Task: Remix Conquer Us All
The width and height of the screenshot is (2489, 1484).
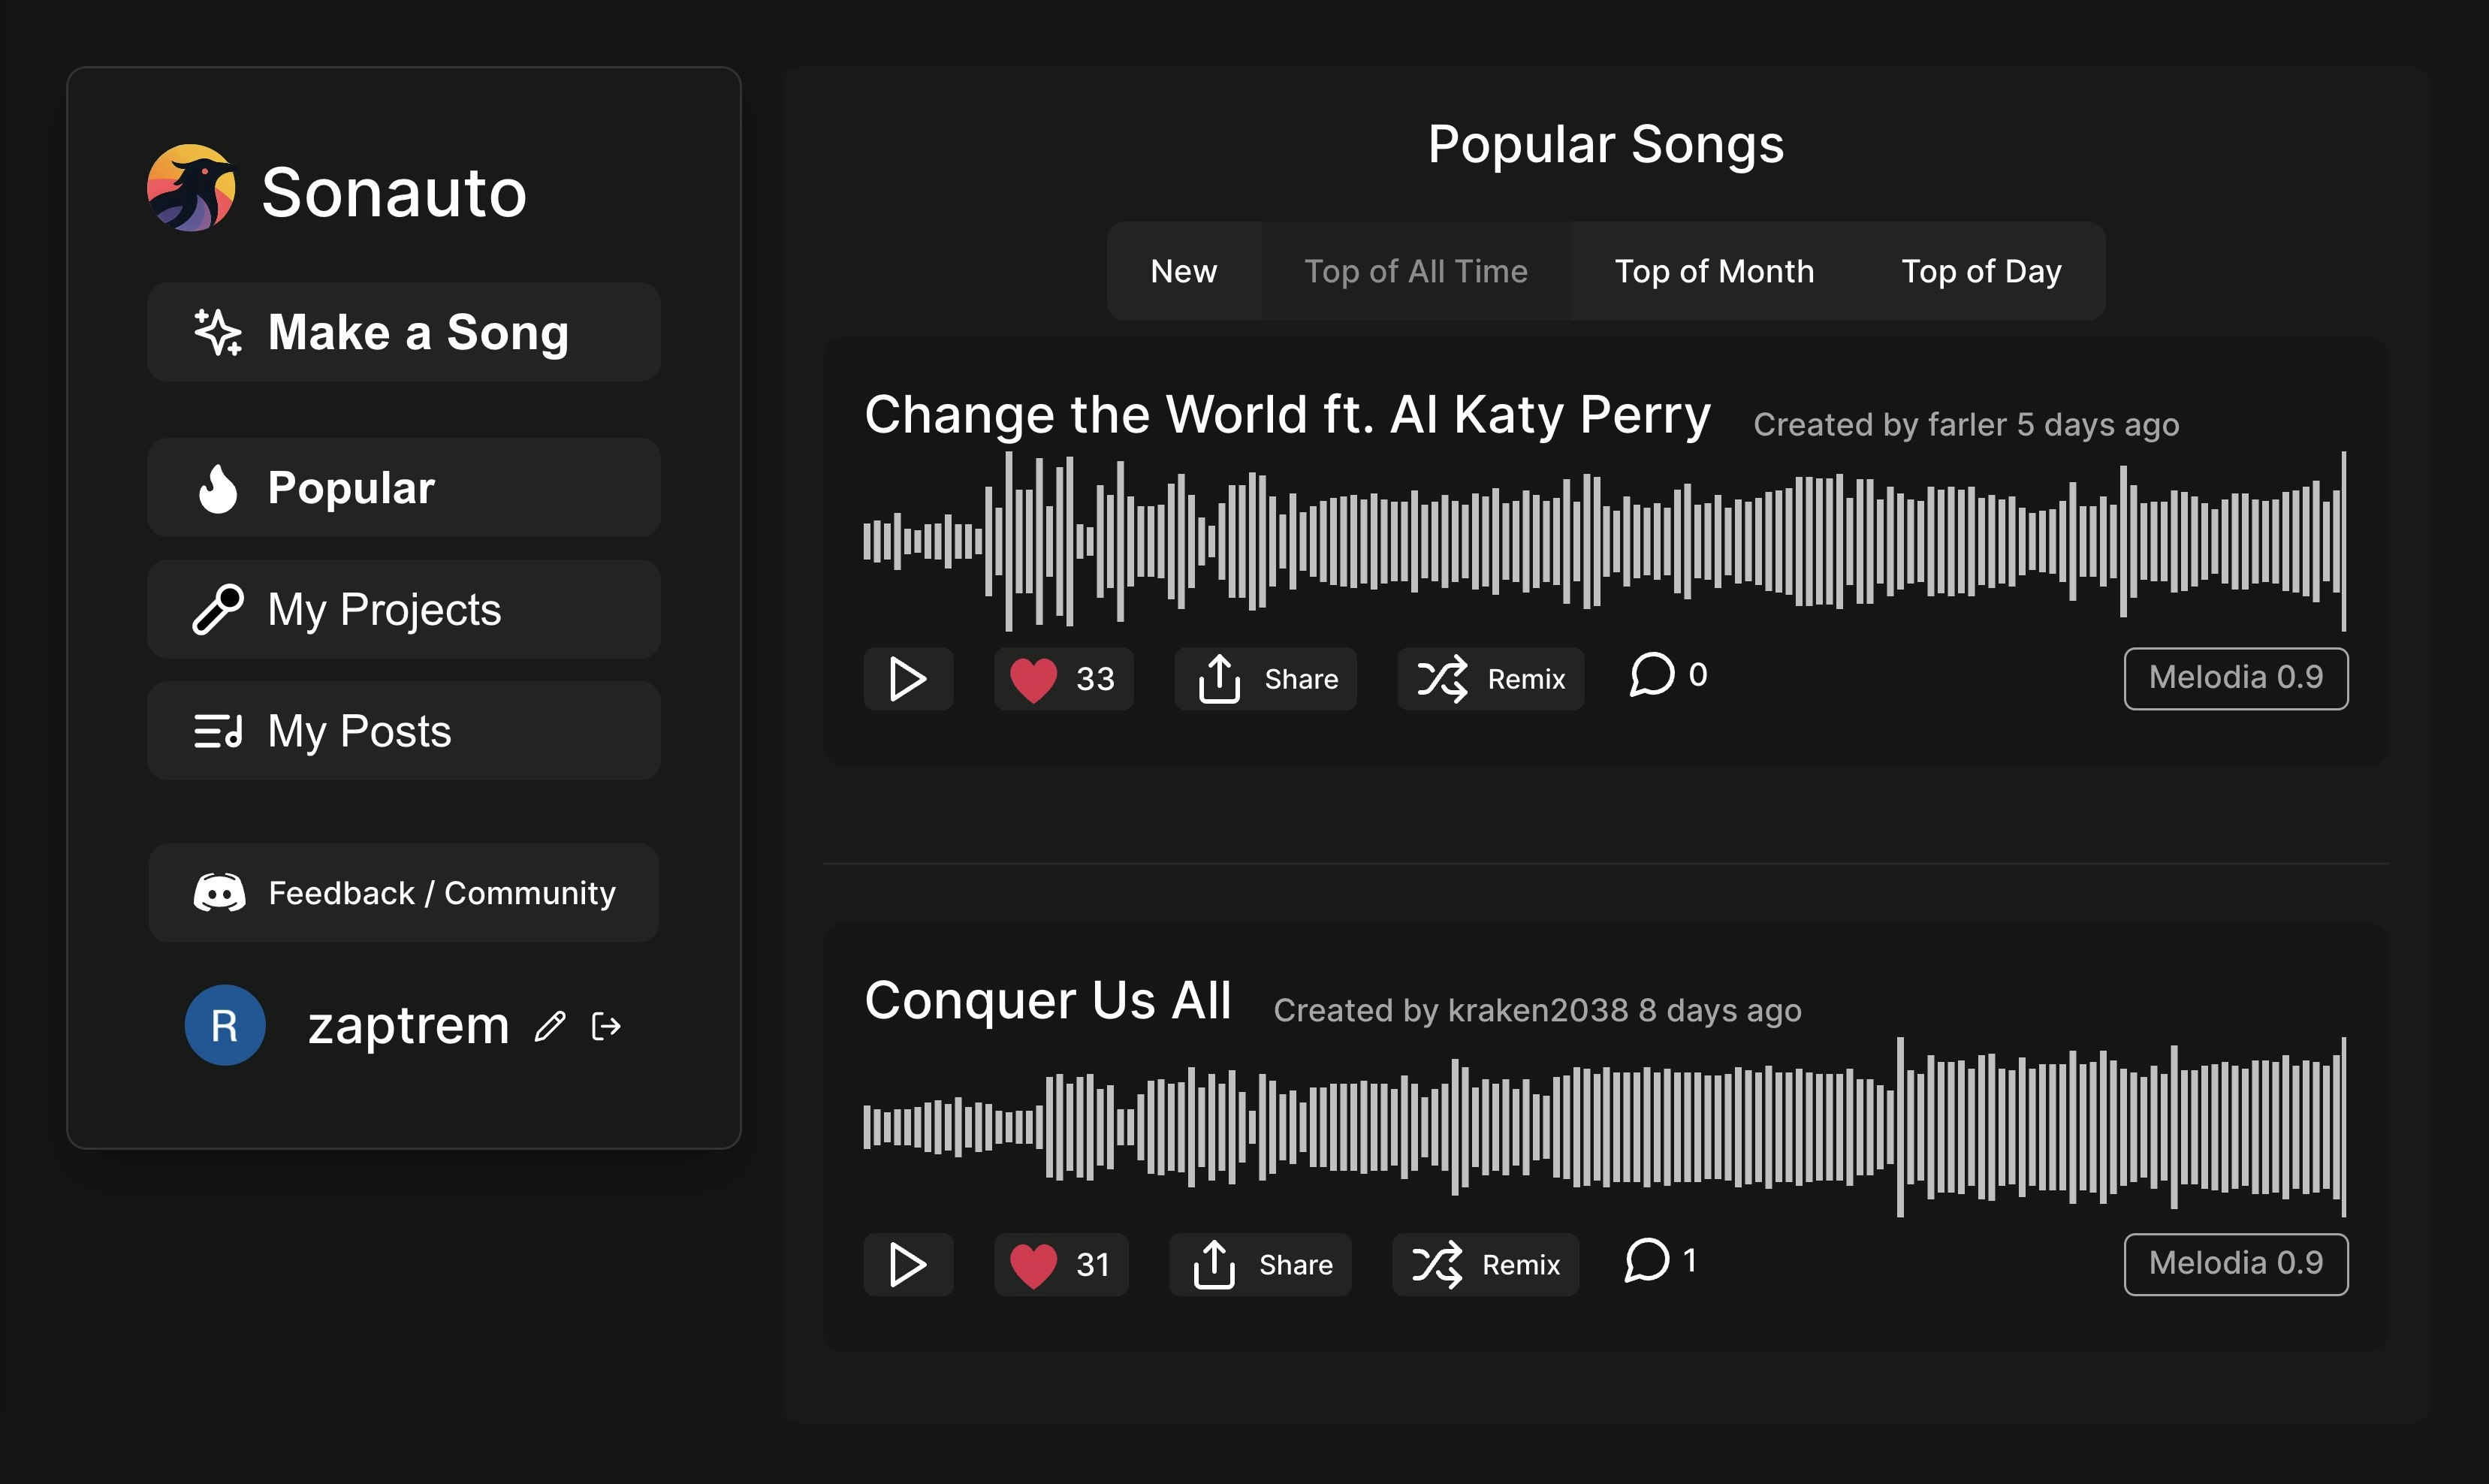Action: (x=1486, y=1265)
